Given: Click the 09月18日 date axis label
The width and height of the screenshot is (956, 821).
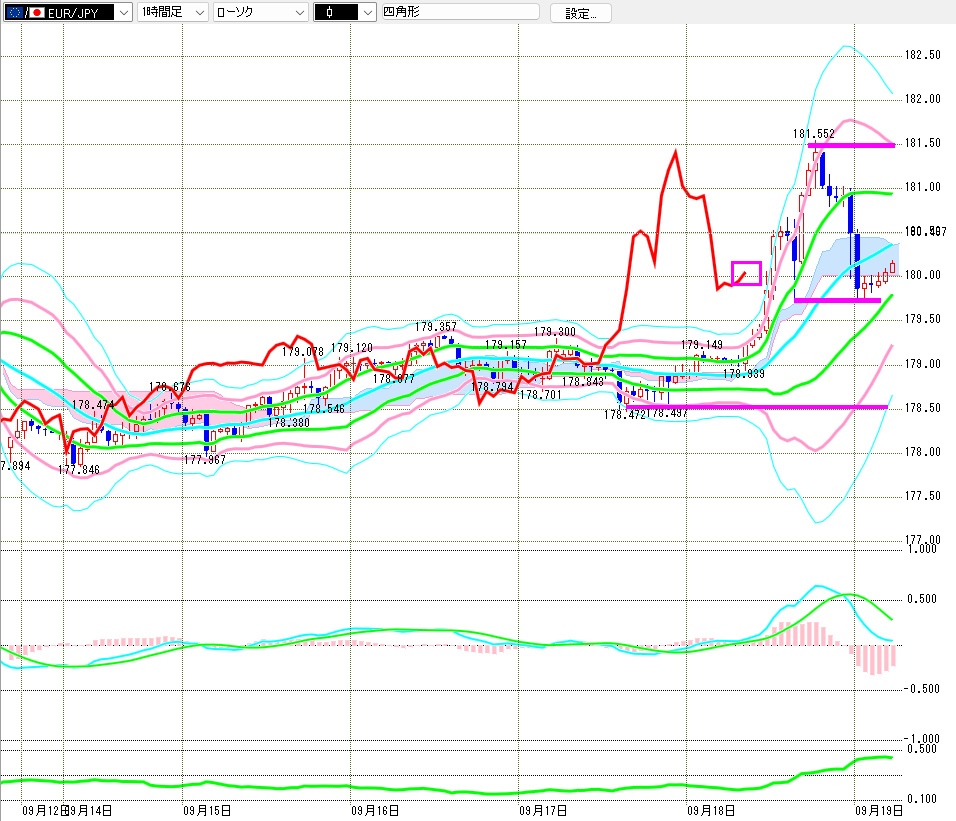Looking at the screenshot, I should coord(711,811).
